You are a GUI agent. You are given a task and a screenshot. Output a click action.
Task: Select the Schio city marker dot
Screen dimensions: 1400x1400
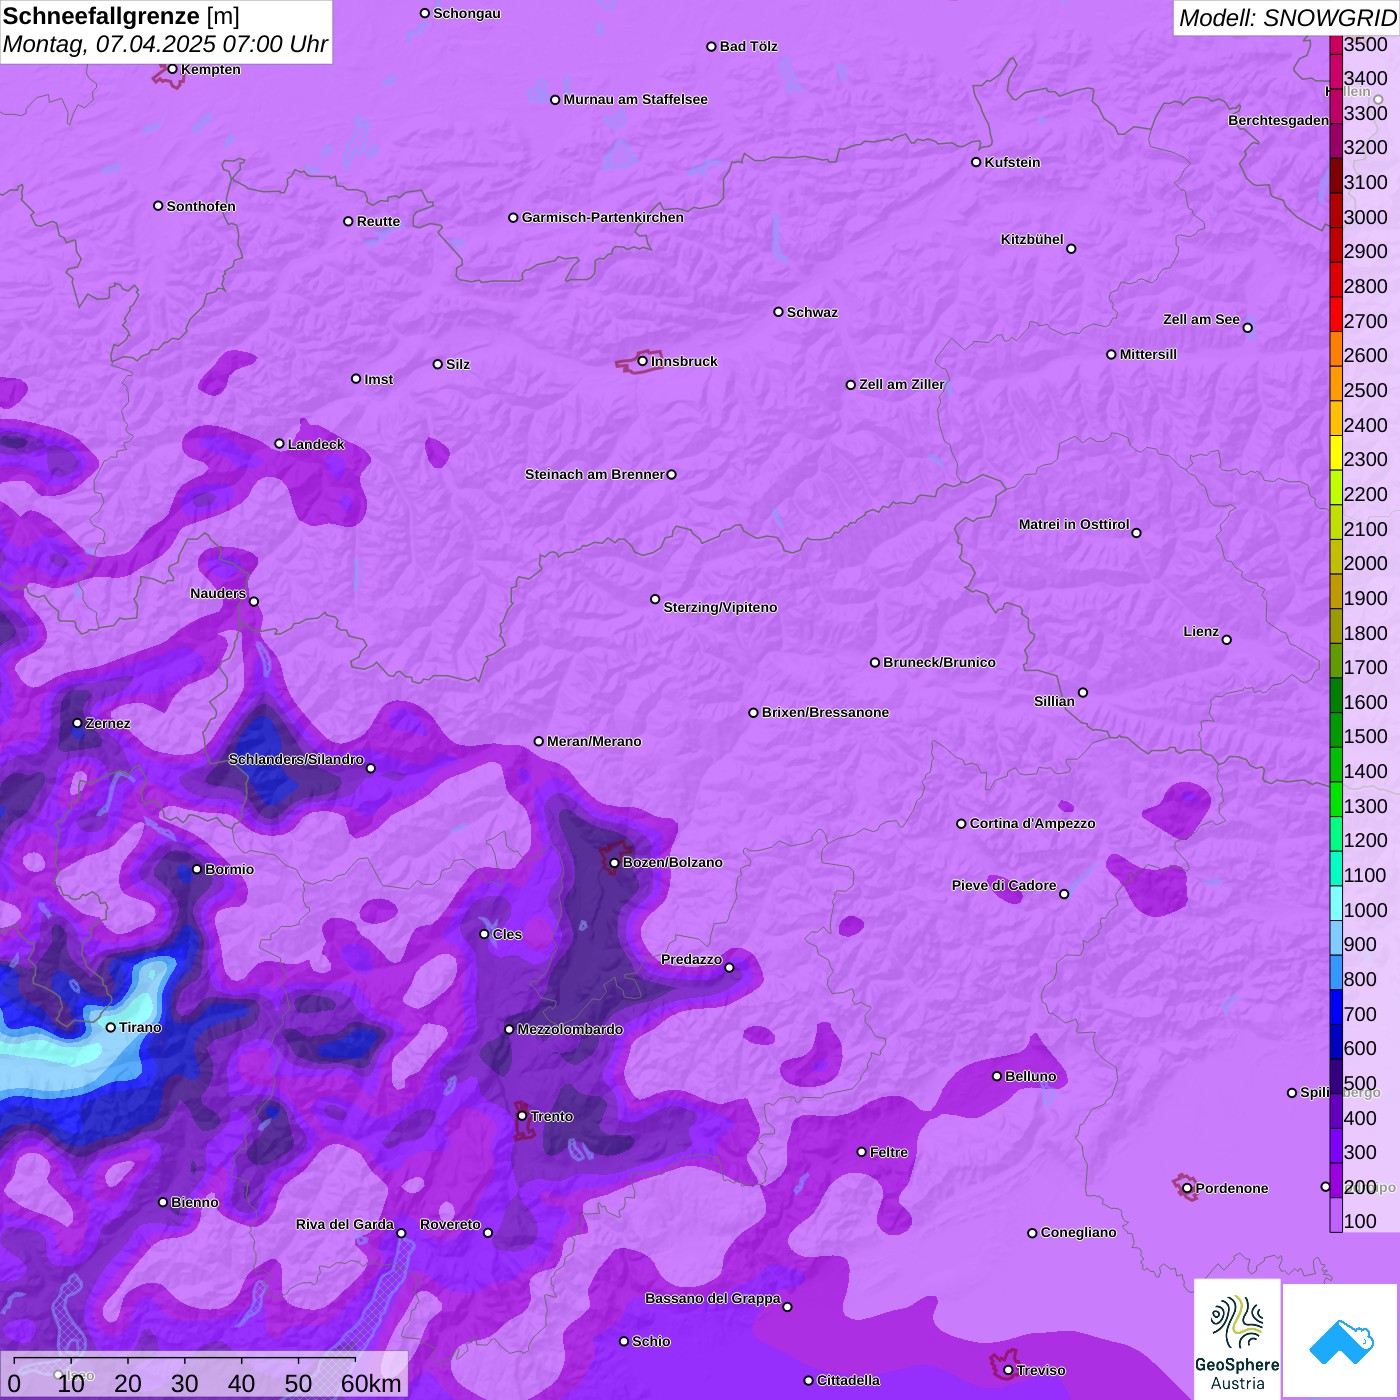pos(624,1341)
